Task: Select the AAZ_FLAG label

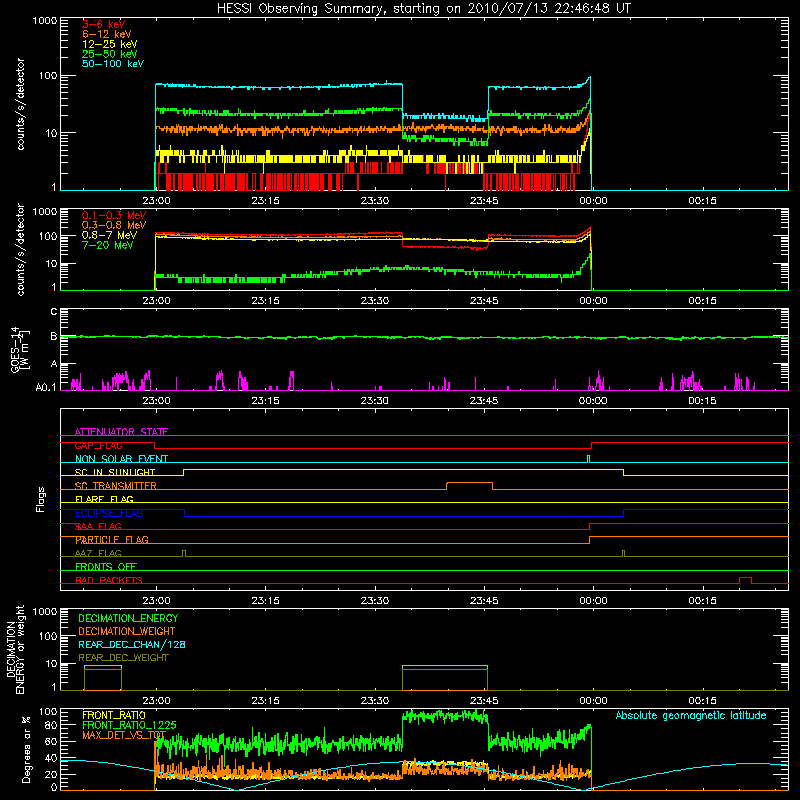Action: (x=98, y=553)
